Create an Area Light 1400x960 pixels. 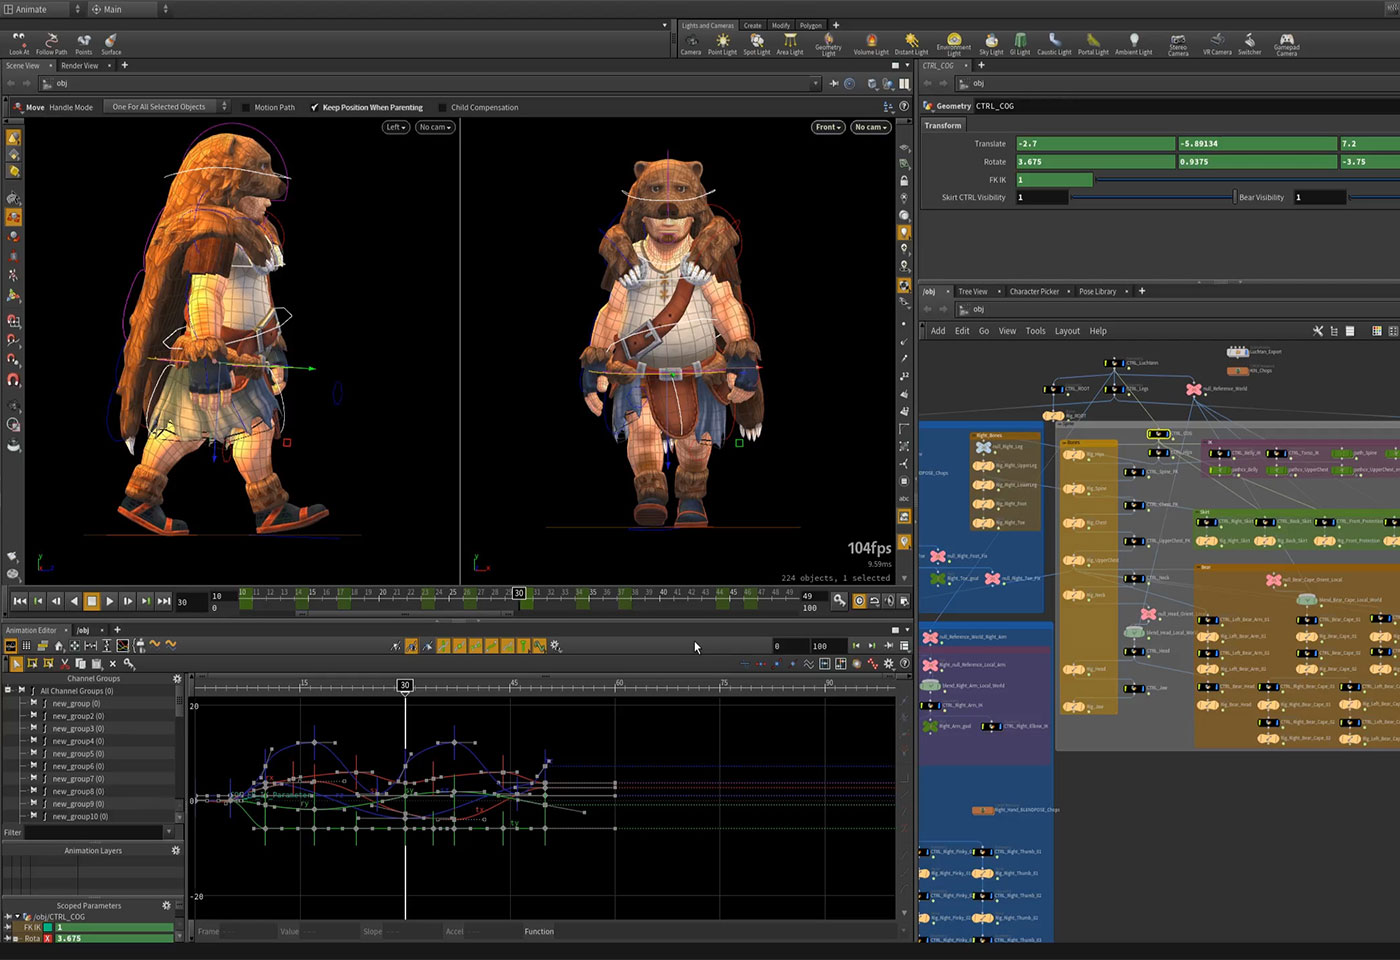click(x=790, y=44)
